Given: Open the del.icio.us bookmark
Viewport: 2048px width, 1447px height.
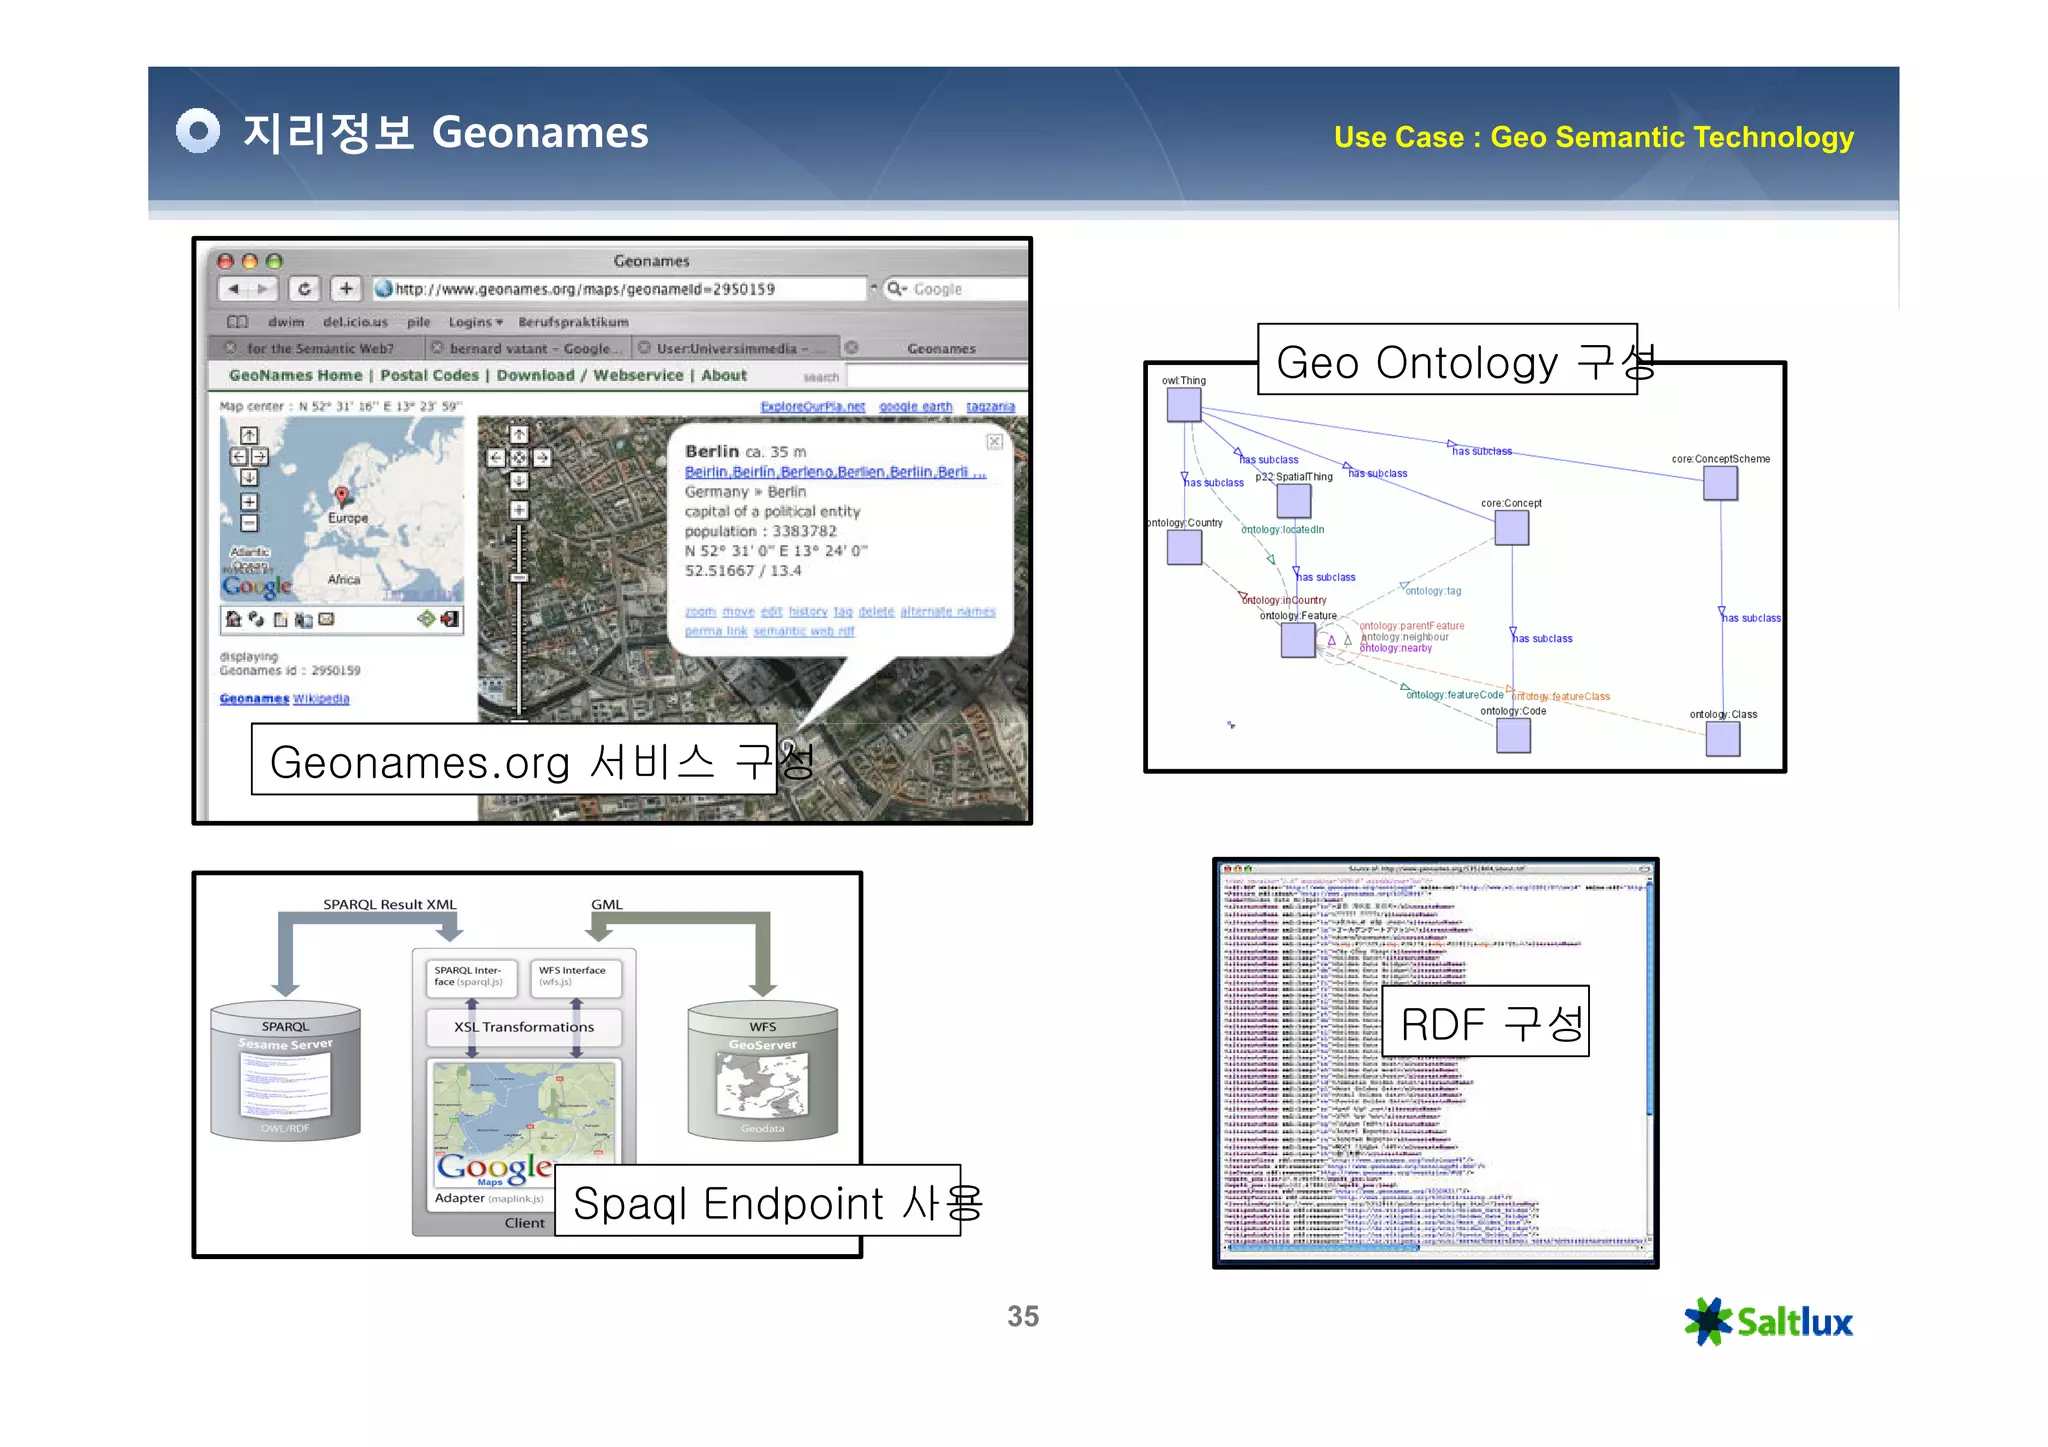Looking at the screenshot, I should click(355, 322).
